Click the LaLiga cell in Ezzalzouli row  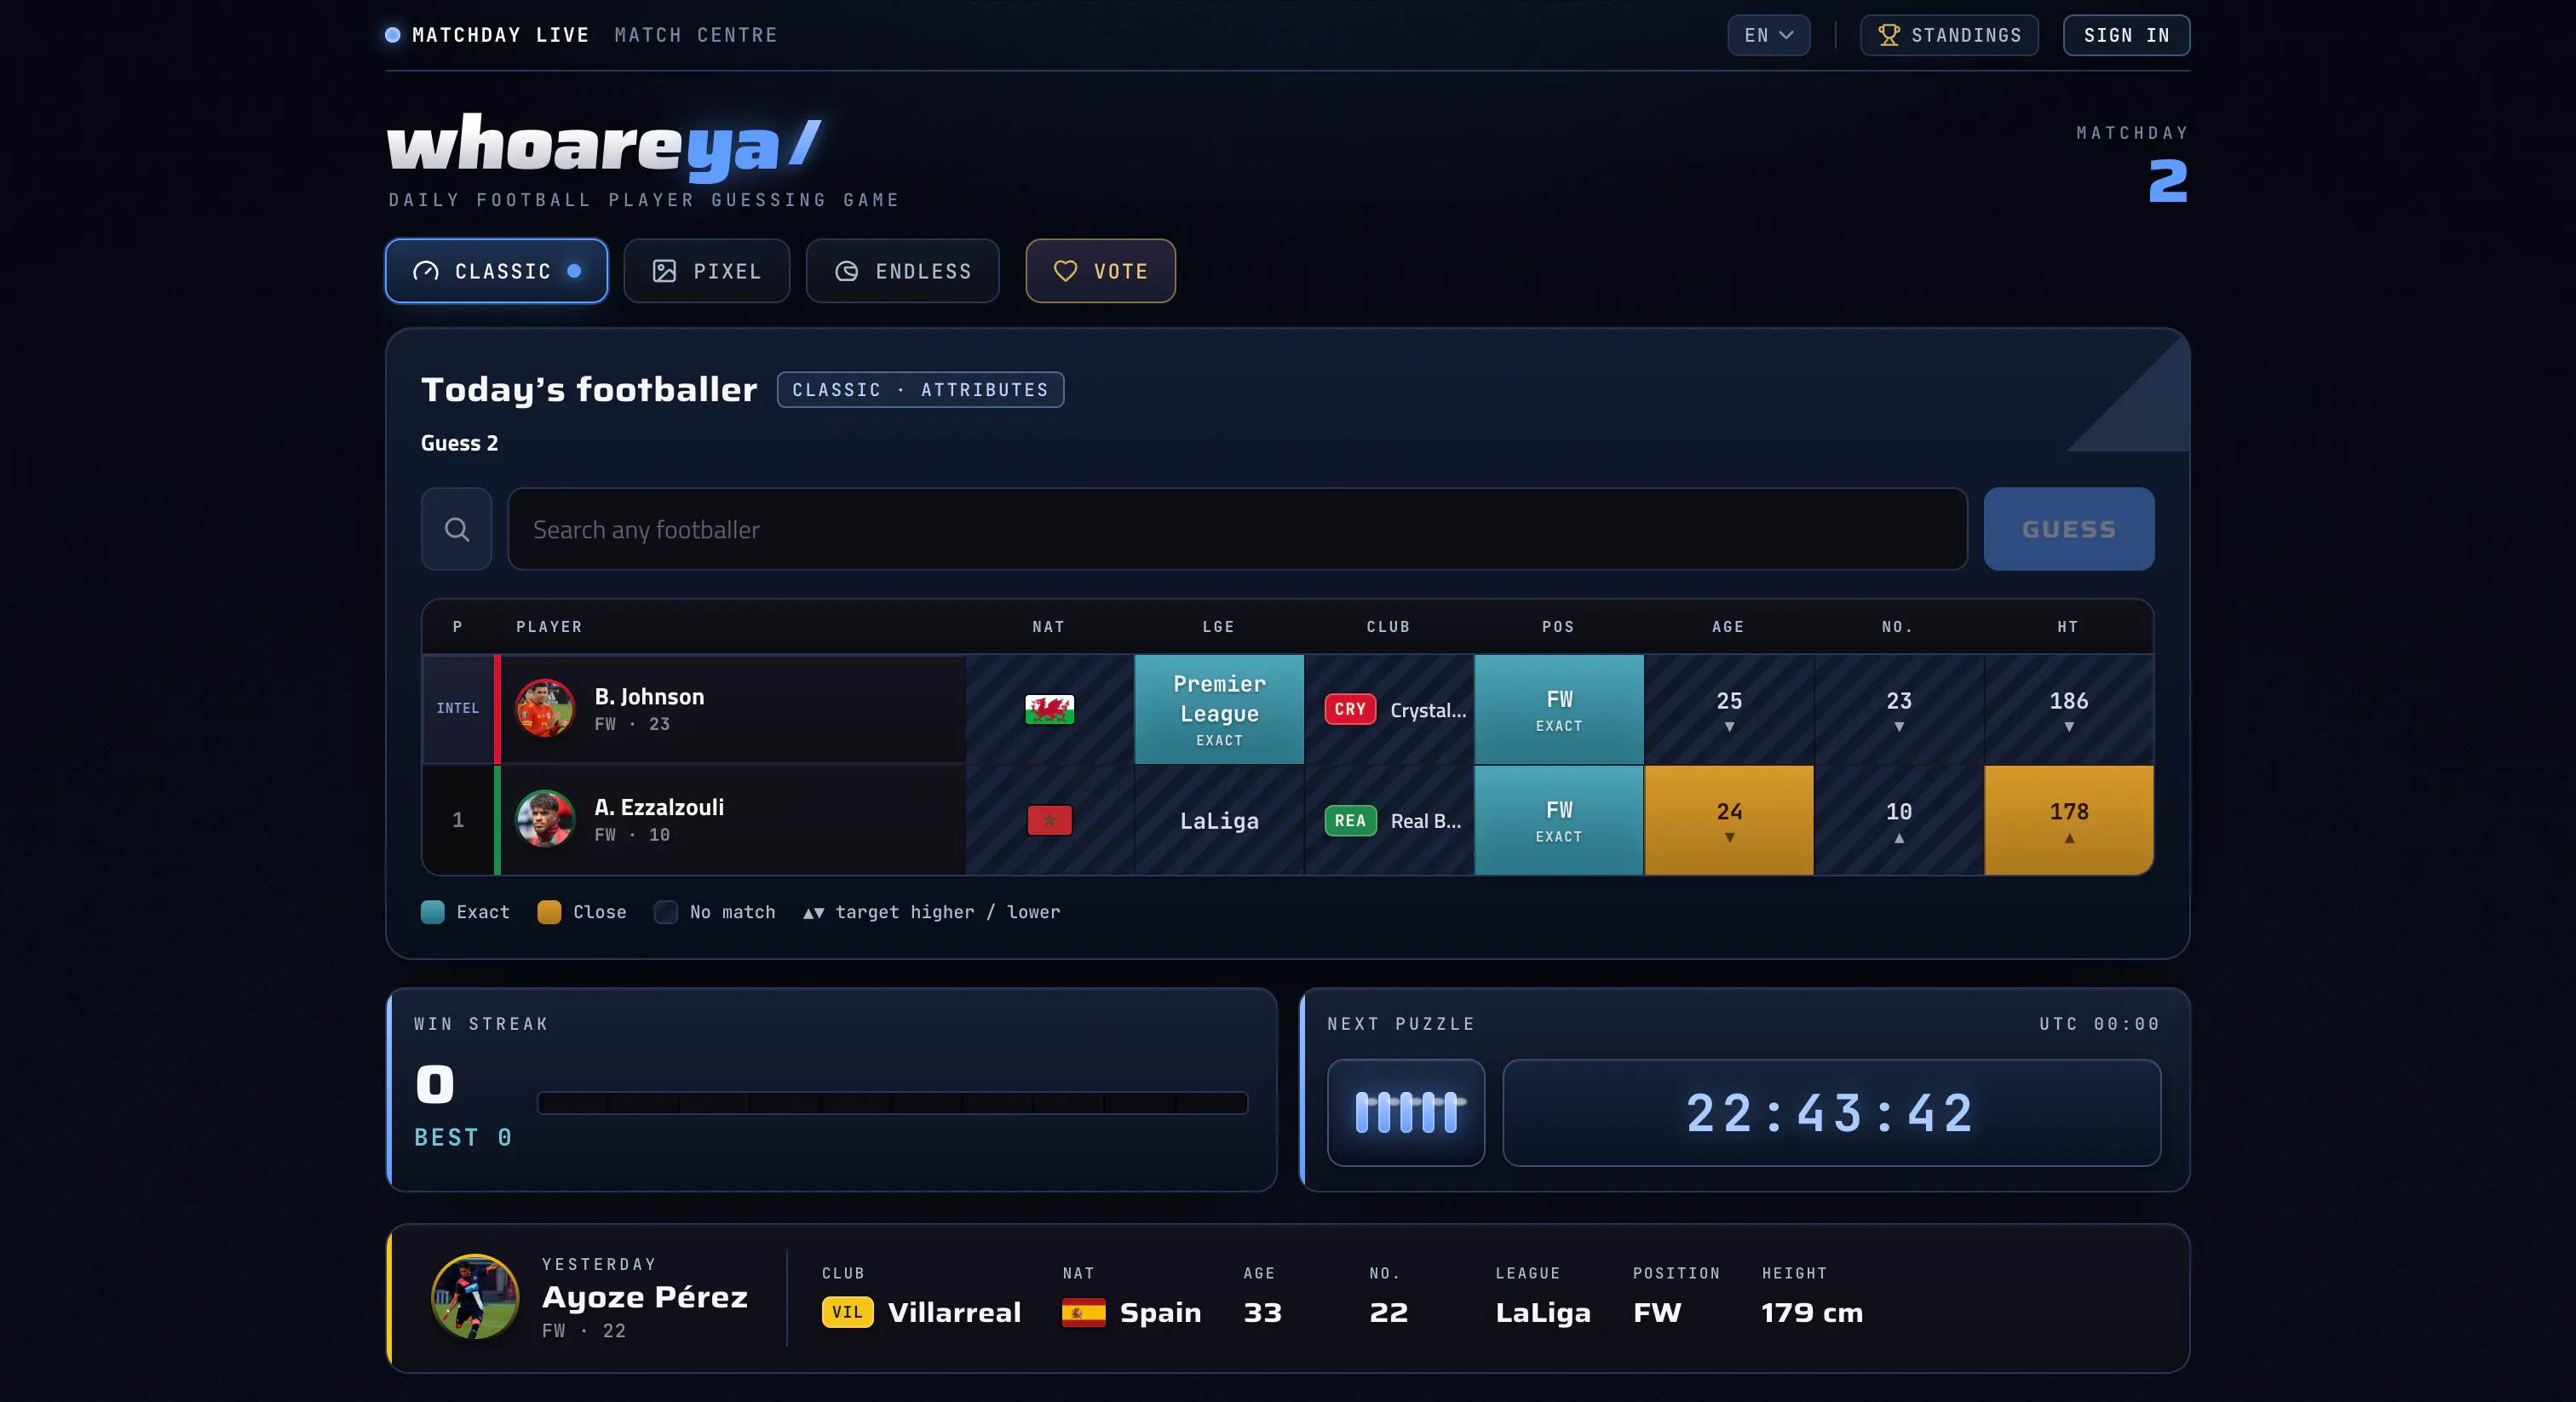pos(1219,820)
